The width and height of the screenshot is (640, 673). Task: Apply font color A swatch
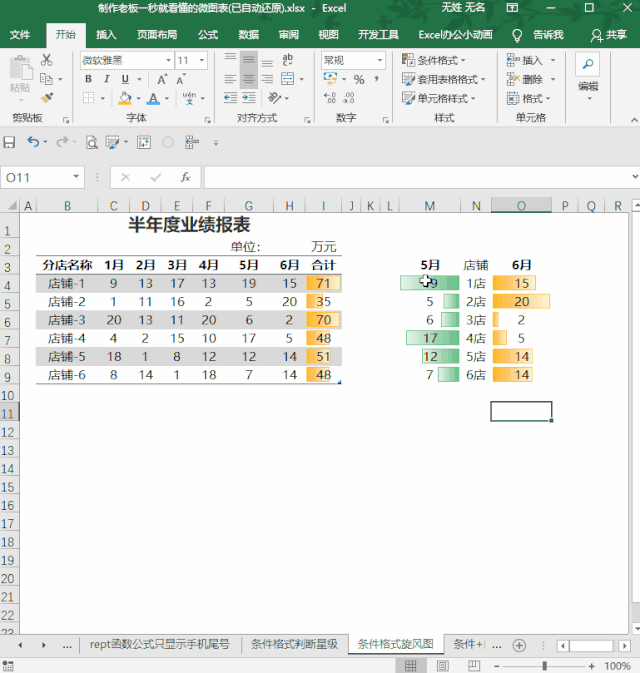click(153, 98)
